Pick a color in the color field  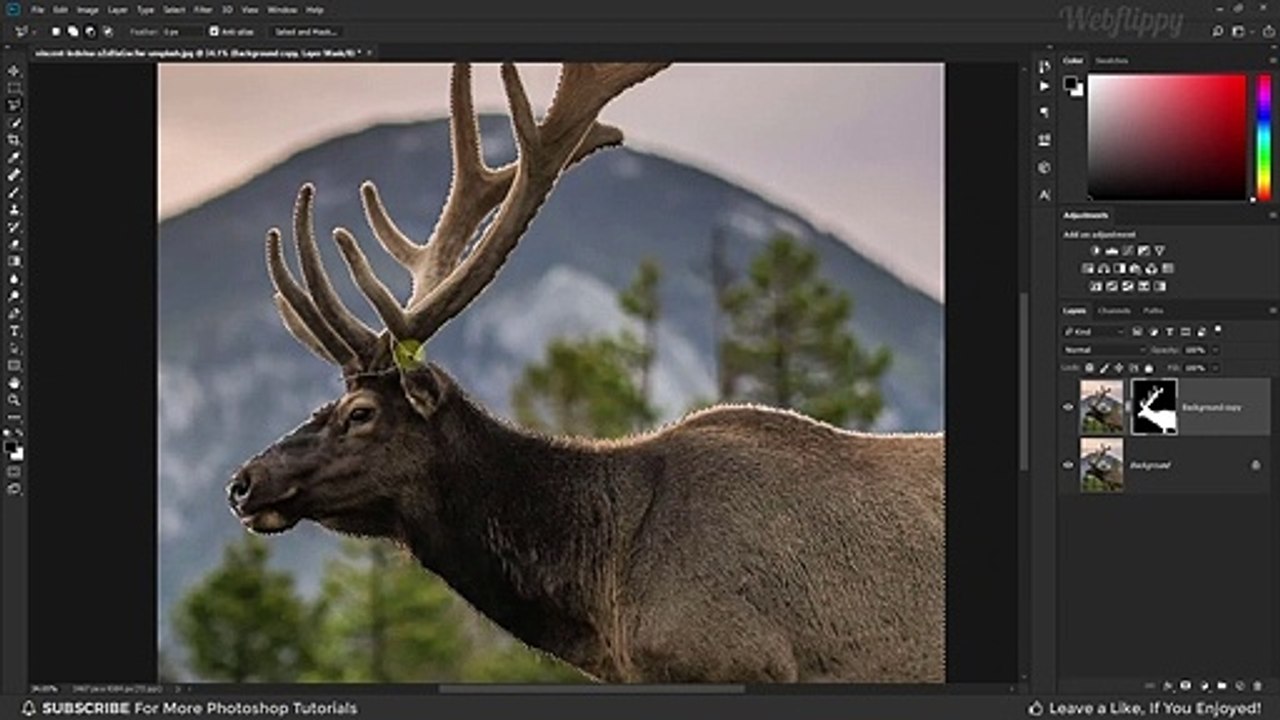(x=1166, y=137)
